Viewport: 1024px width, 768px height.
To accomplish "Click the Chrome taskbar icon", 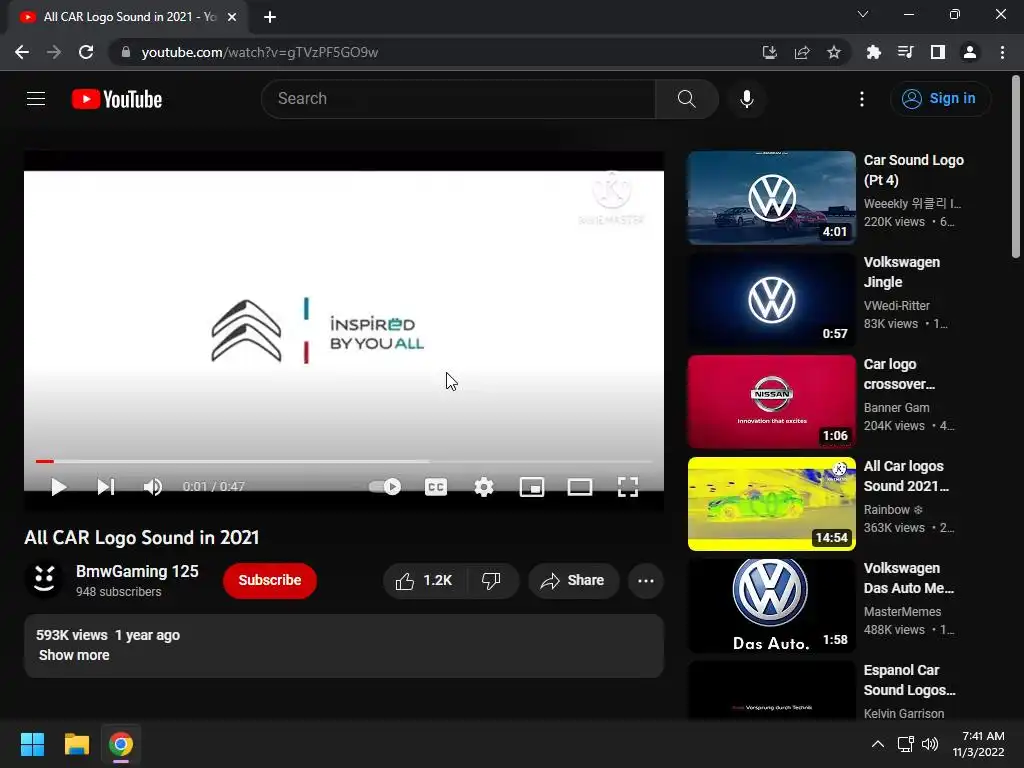I will [x=121, y=744].
